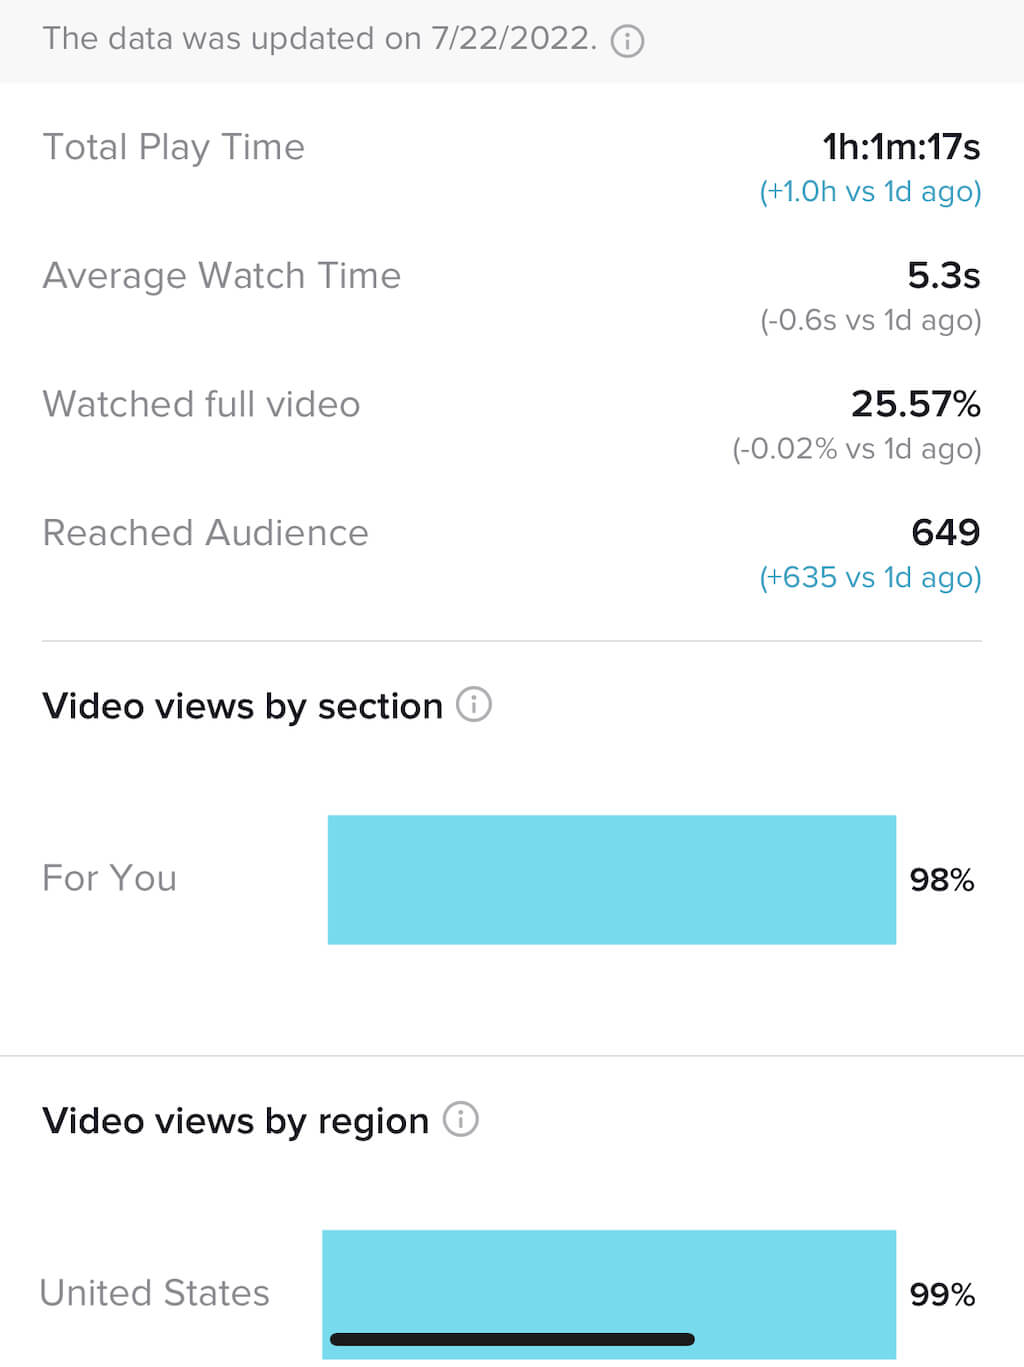This screenshot has width=1024, height=1367.
Task: Select the Watched full video label
Action: (201, 404)
